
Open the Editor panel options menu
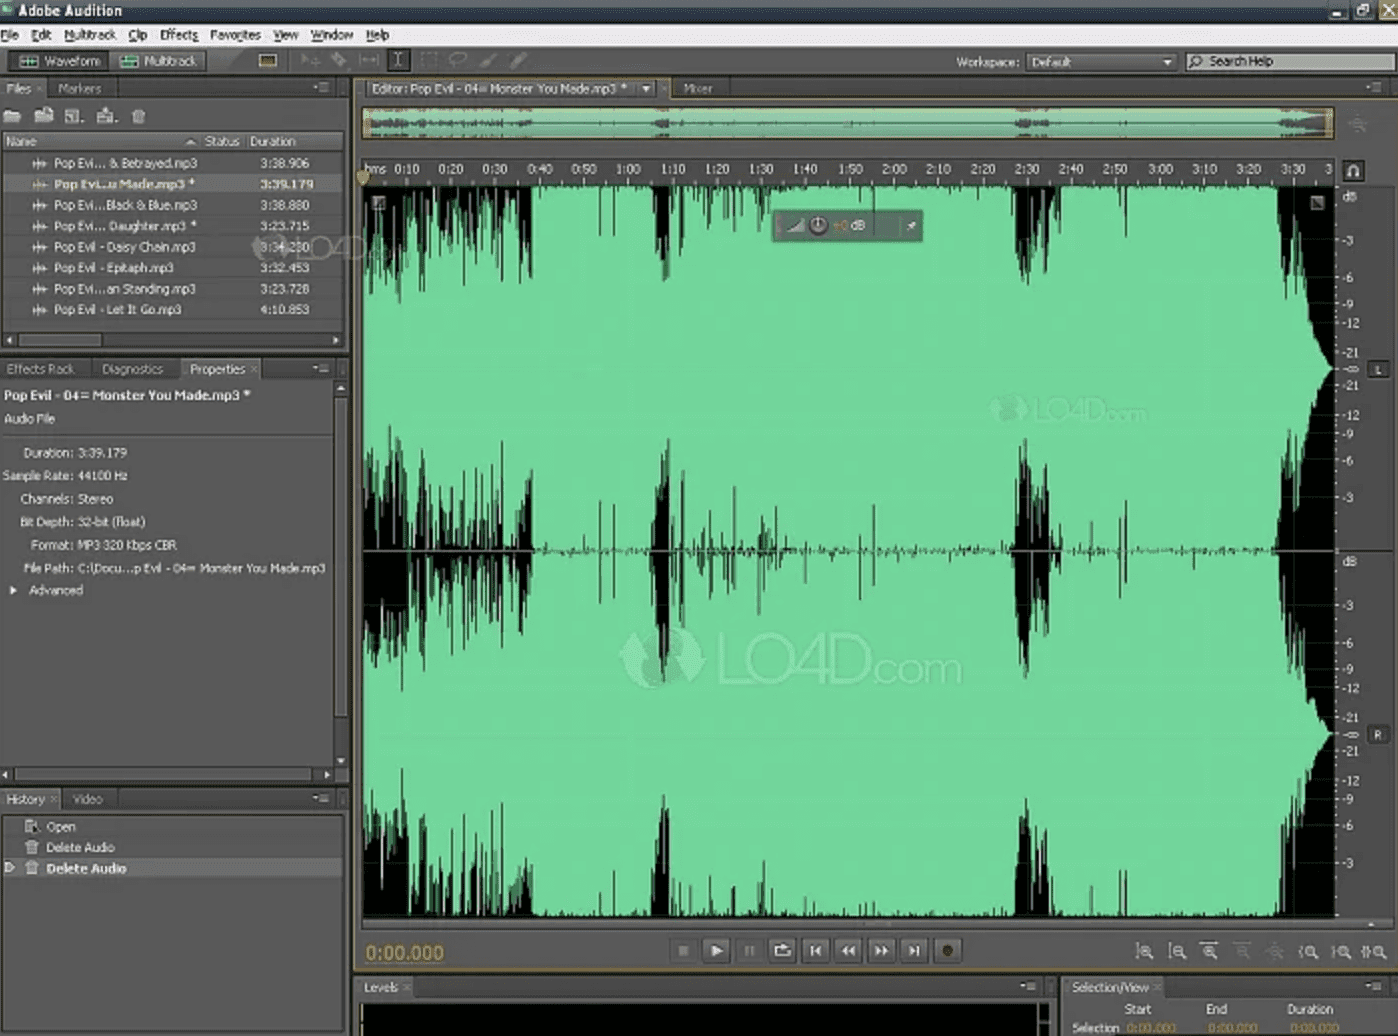click(x=1373, y=88)
